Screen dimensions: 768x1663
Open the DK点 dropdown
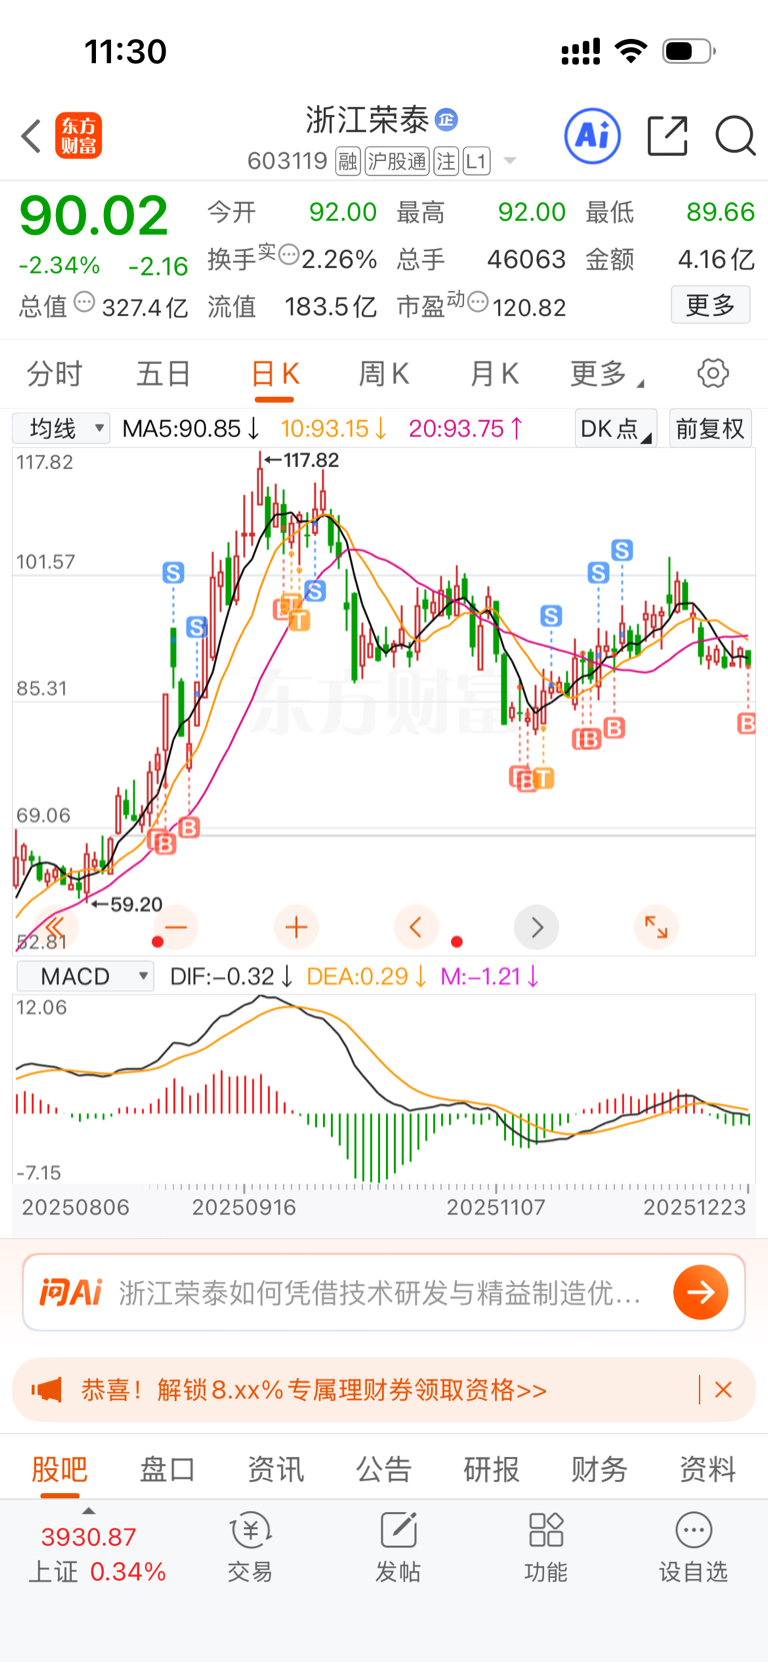[x=616, y=429]
